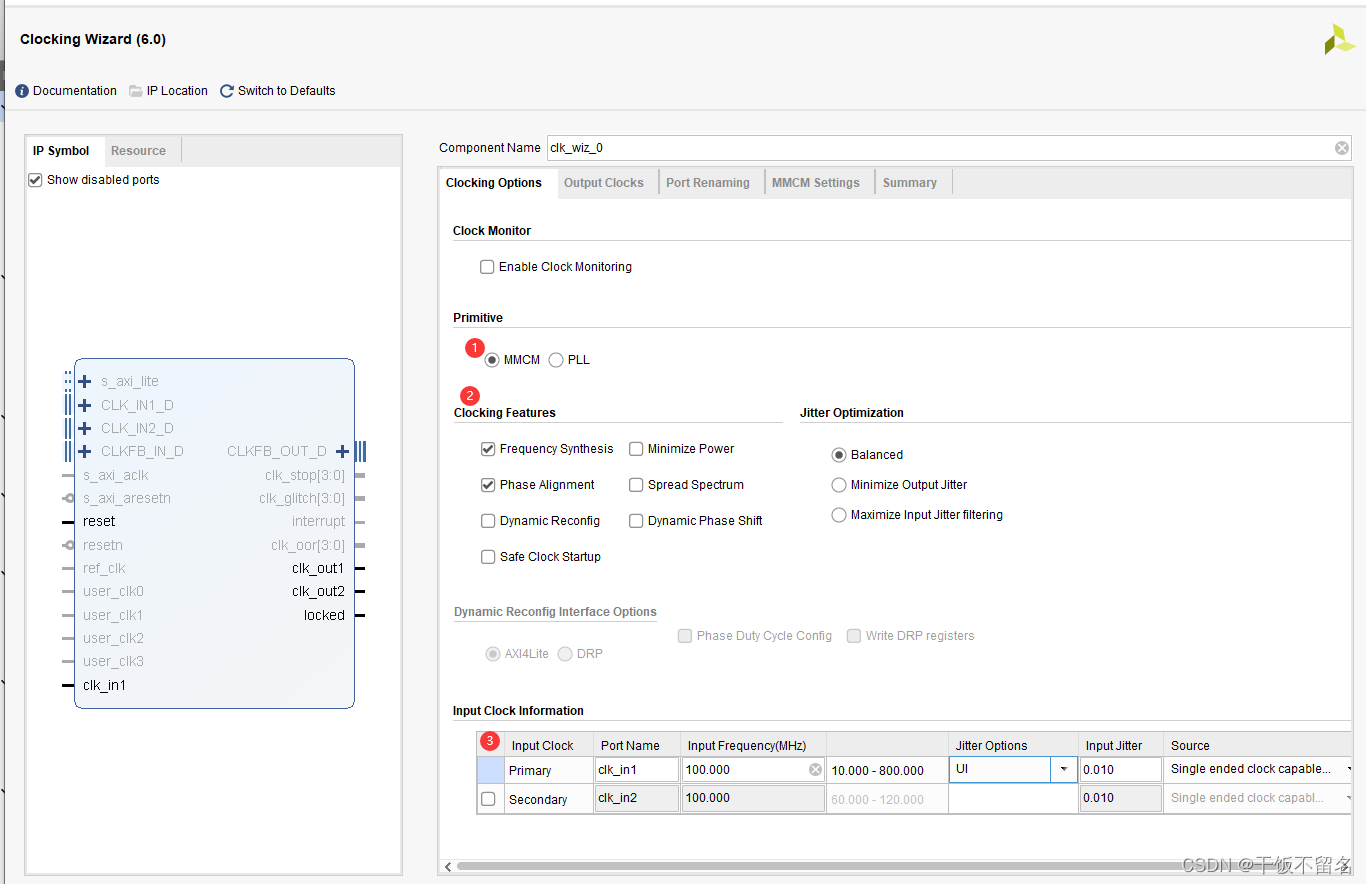Click the clk_out2 port in IP symbol
The width and height of the screenshot is (1366, 884).
pos(318,591)
